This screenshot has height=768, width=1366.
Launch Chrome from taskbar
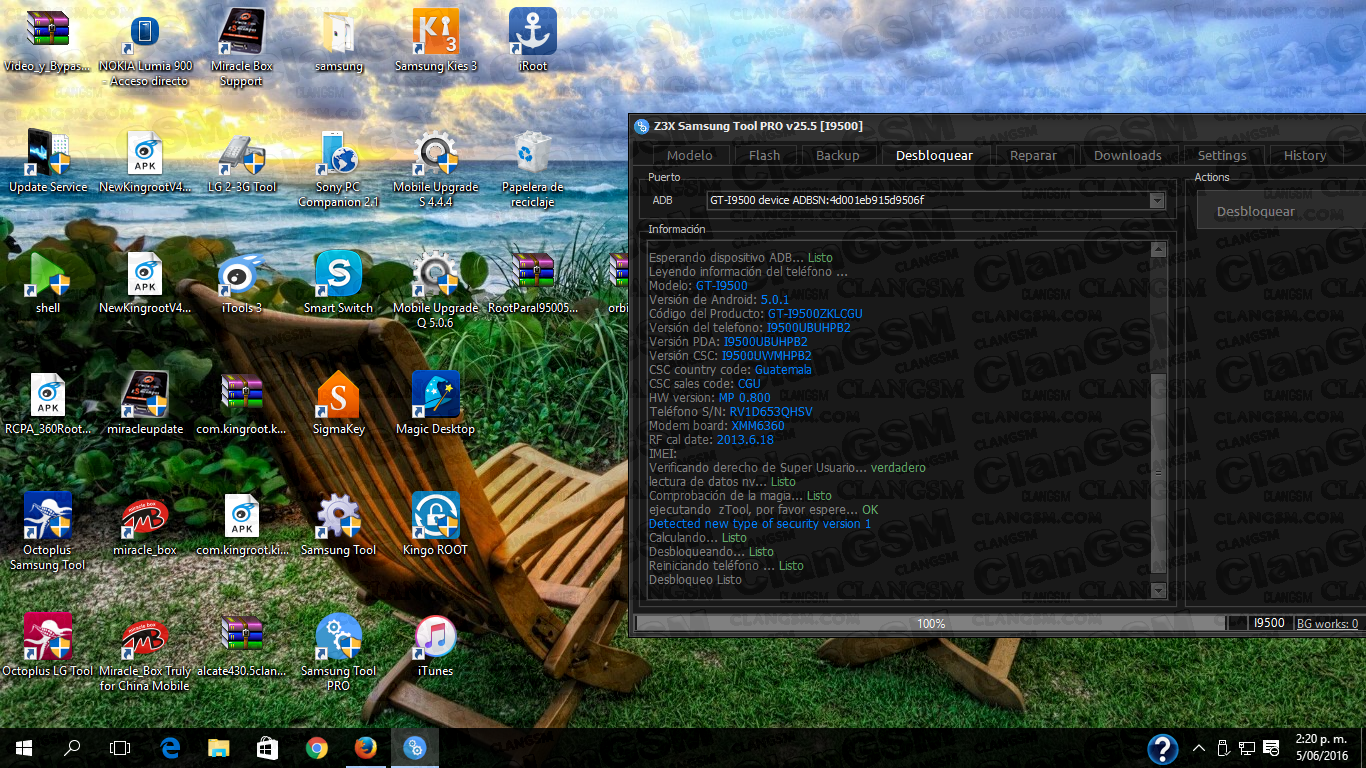click(316, 747)
